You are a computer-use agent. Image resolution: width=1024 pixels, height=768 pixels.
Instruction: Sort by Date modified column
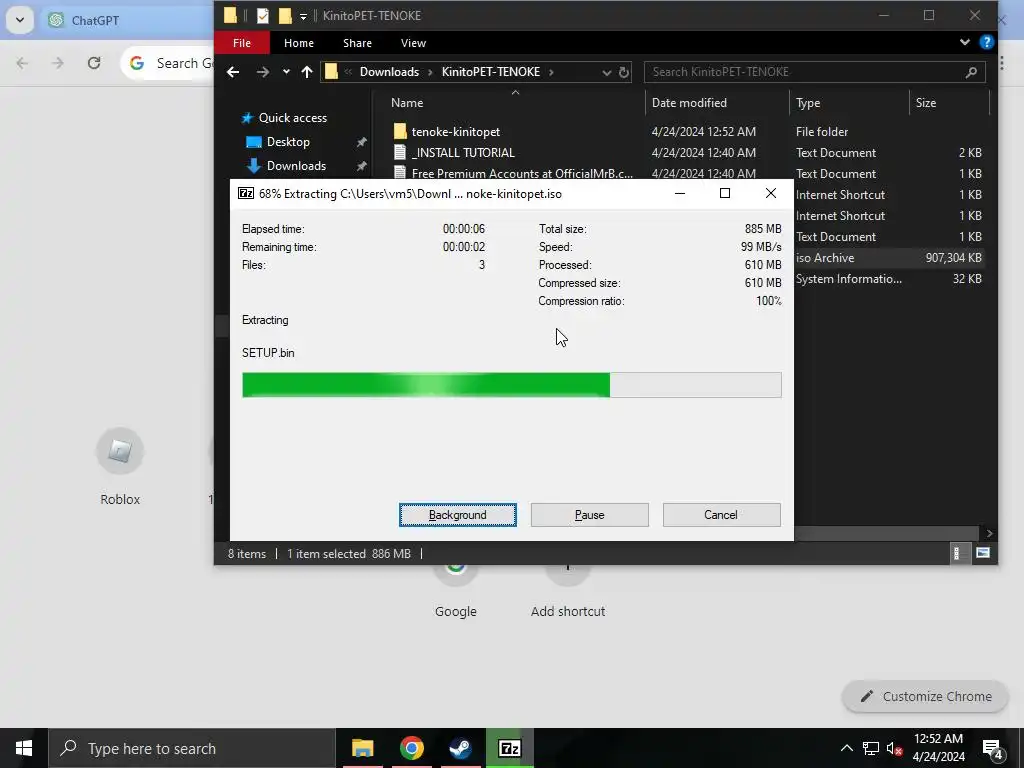coord(689,103)
